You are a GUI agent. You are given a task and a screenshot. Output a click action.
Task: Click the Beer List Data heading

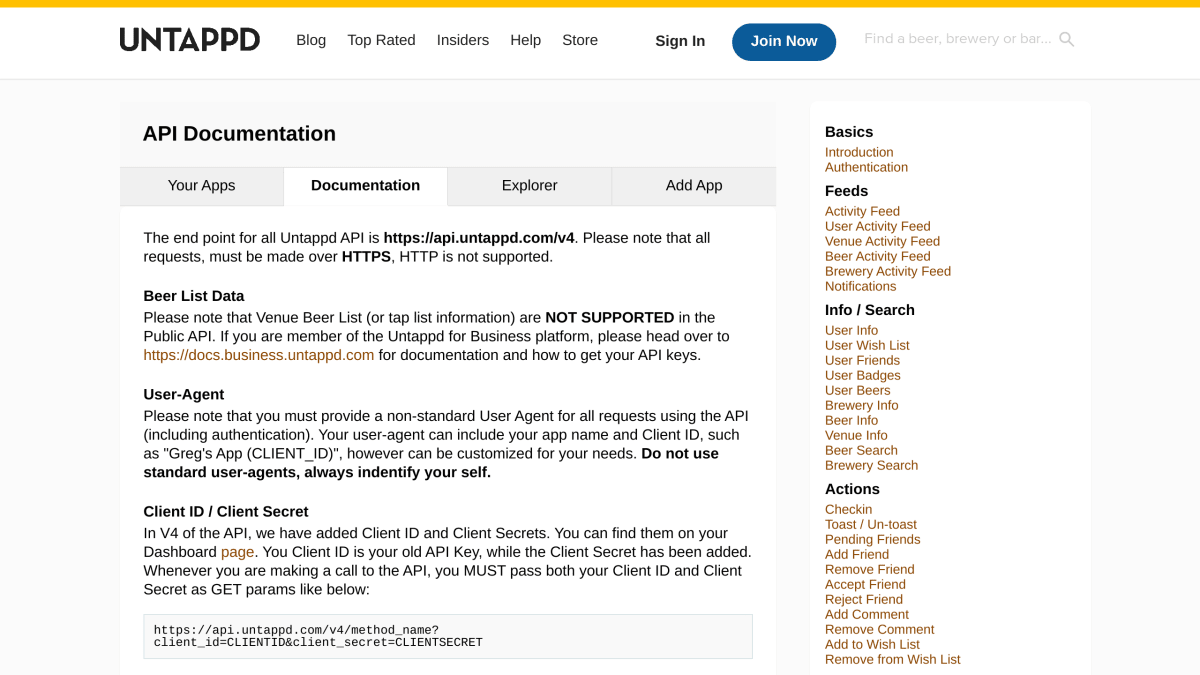coord(194,296)
